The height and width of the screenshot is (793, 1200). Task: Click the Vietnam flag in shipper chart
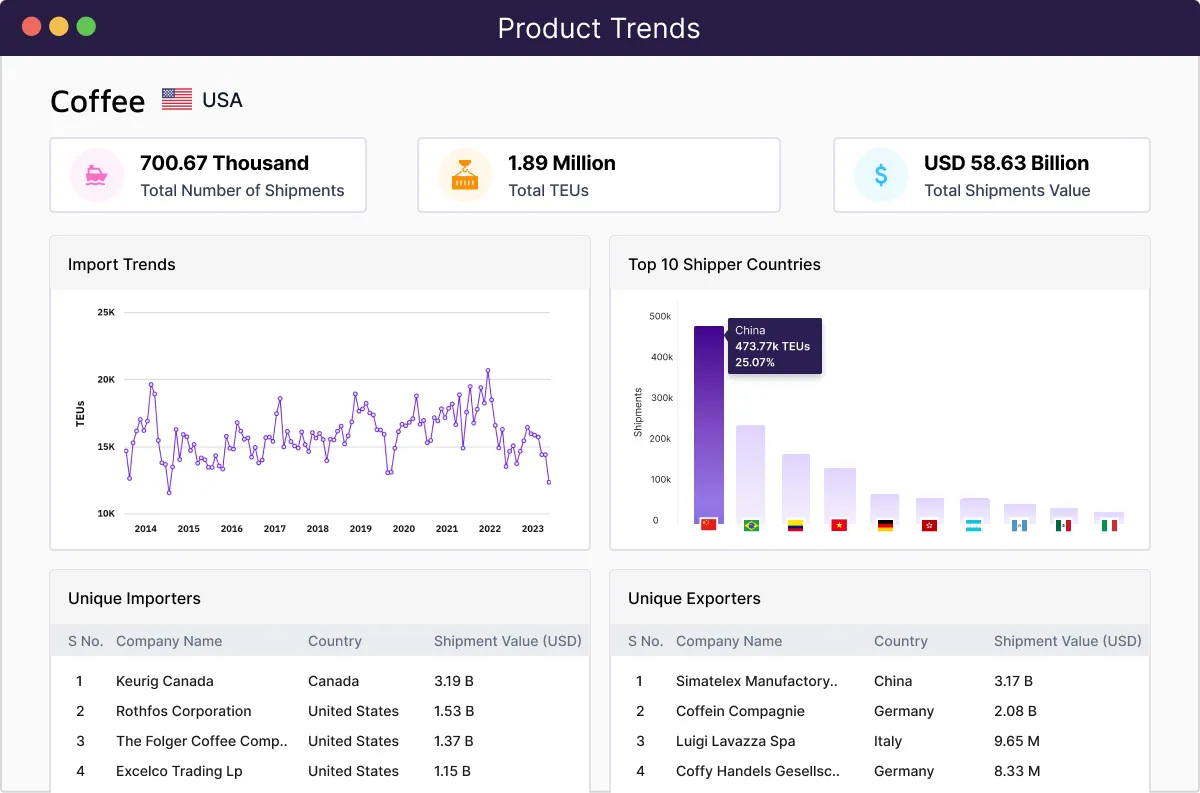click(x=840, y=523)
